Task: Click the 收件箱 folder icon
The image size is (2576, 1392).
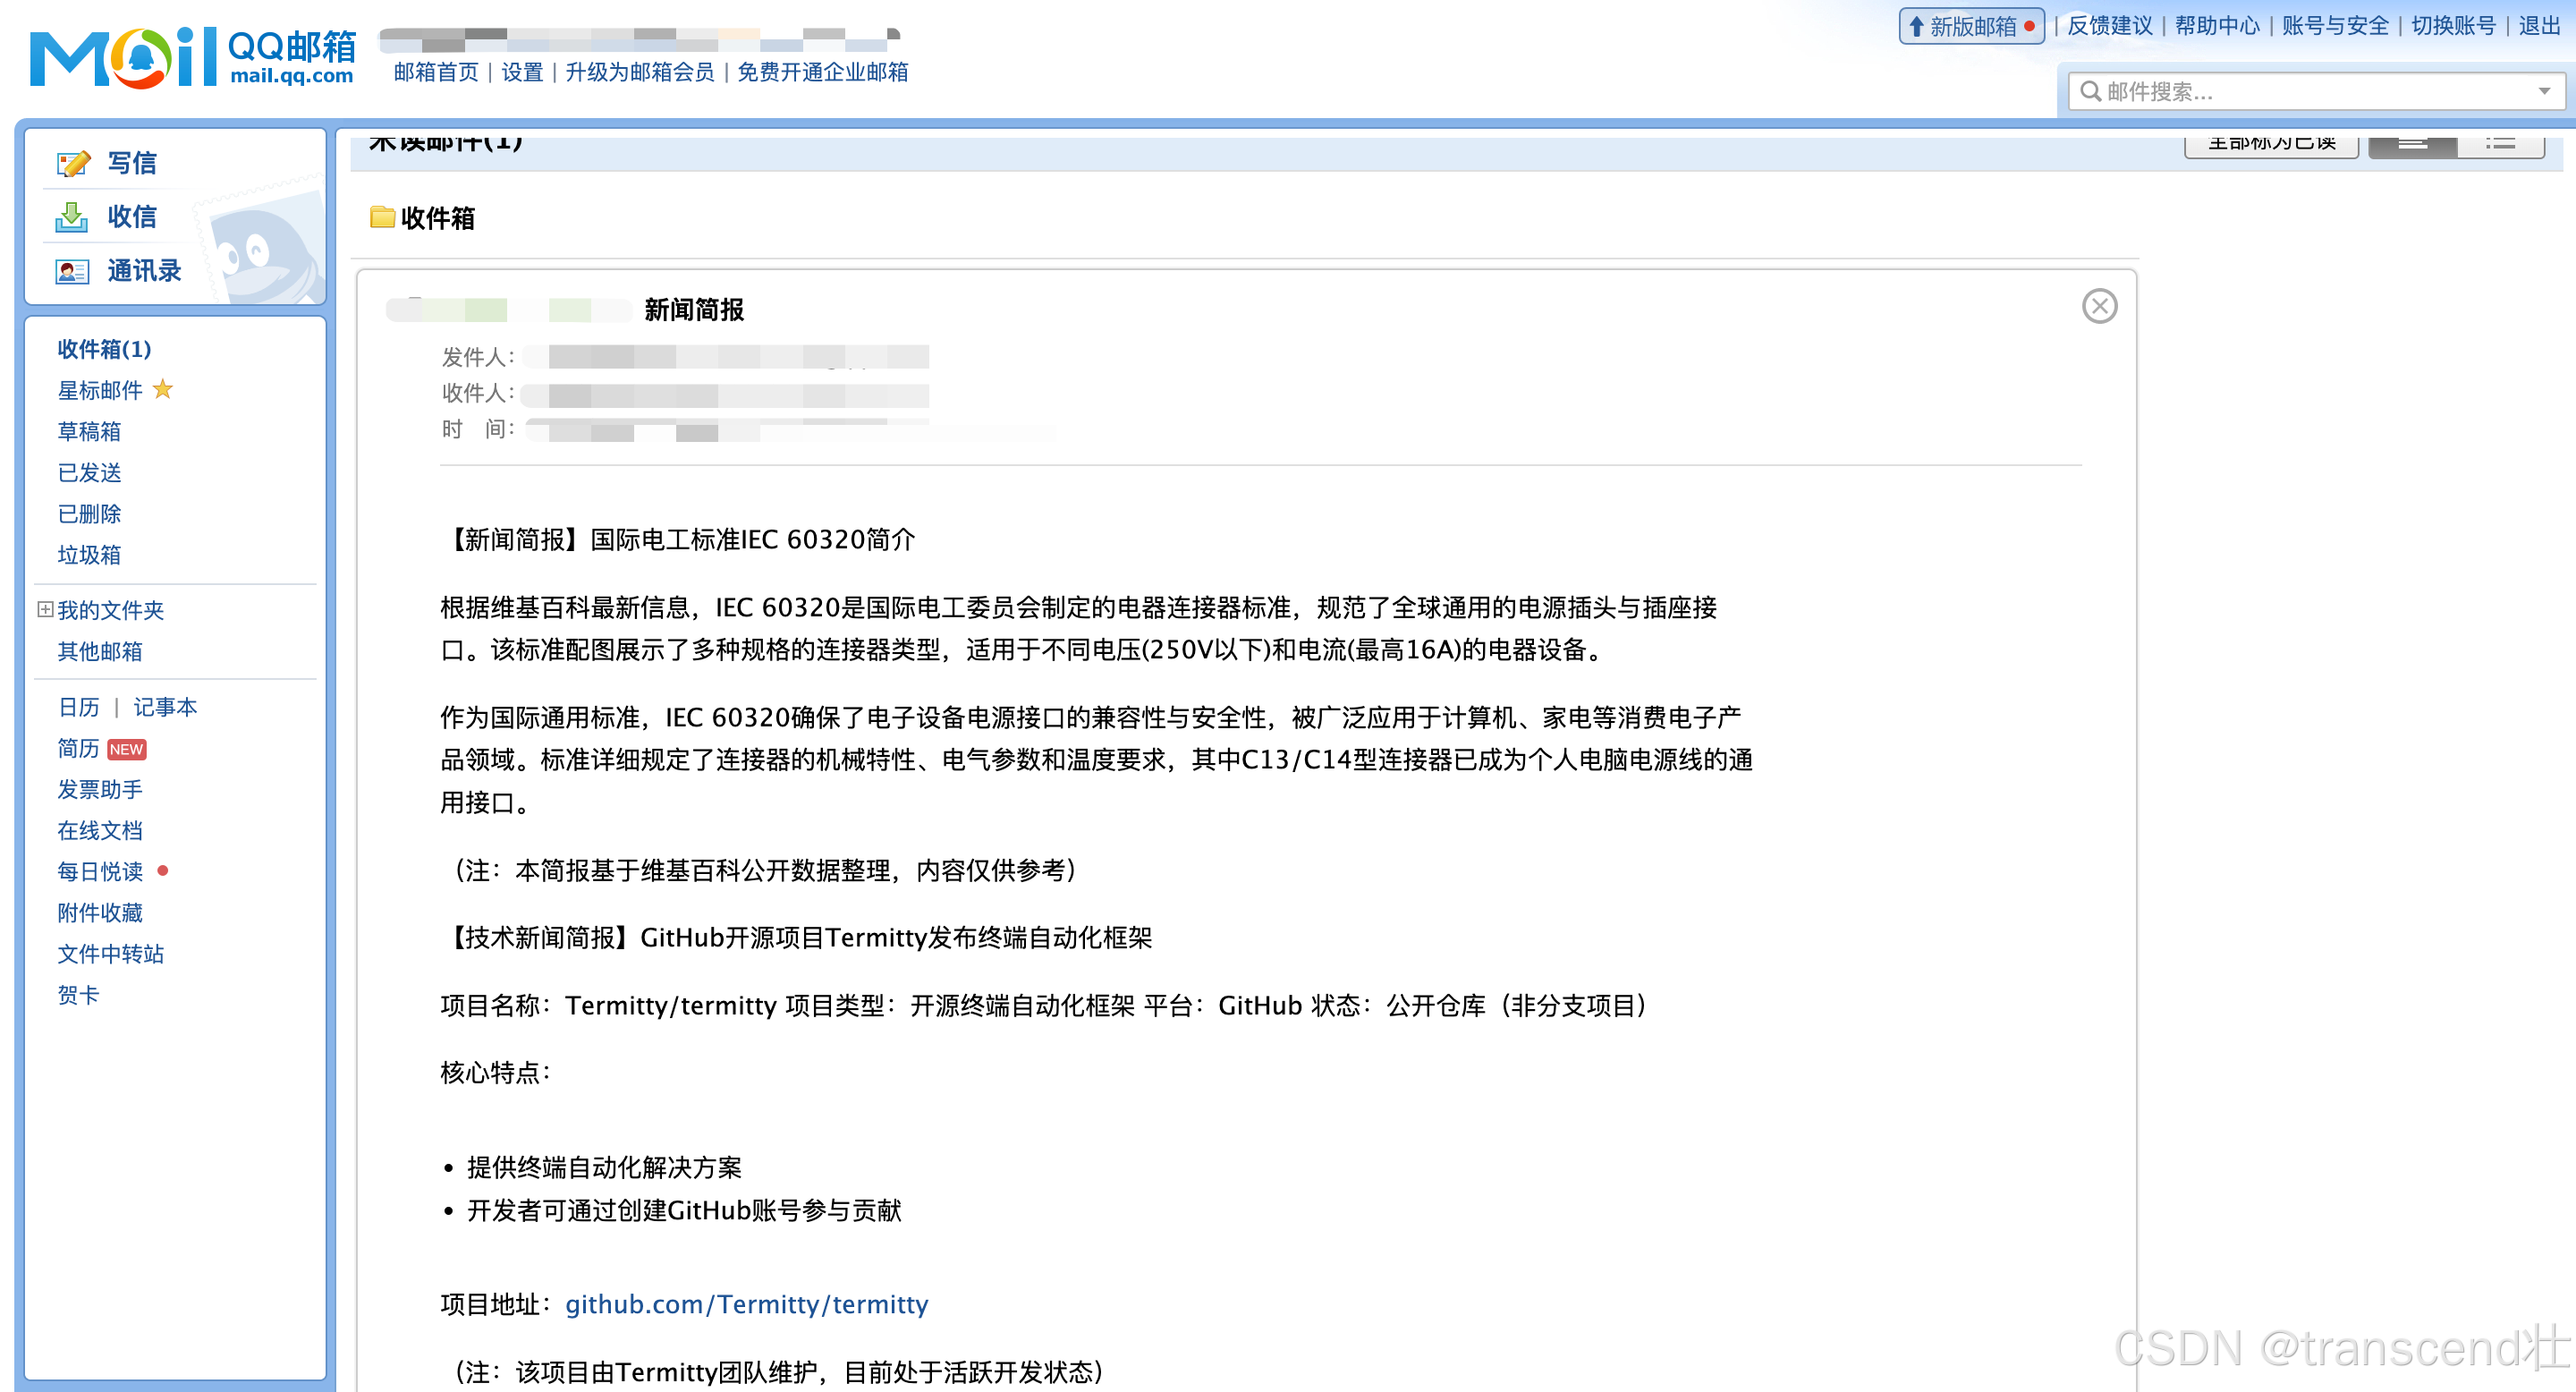Action: (382, 217)
